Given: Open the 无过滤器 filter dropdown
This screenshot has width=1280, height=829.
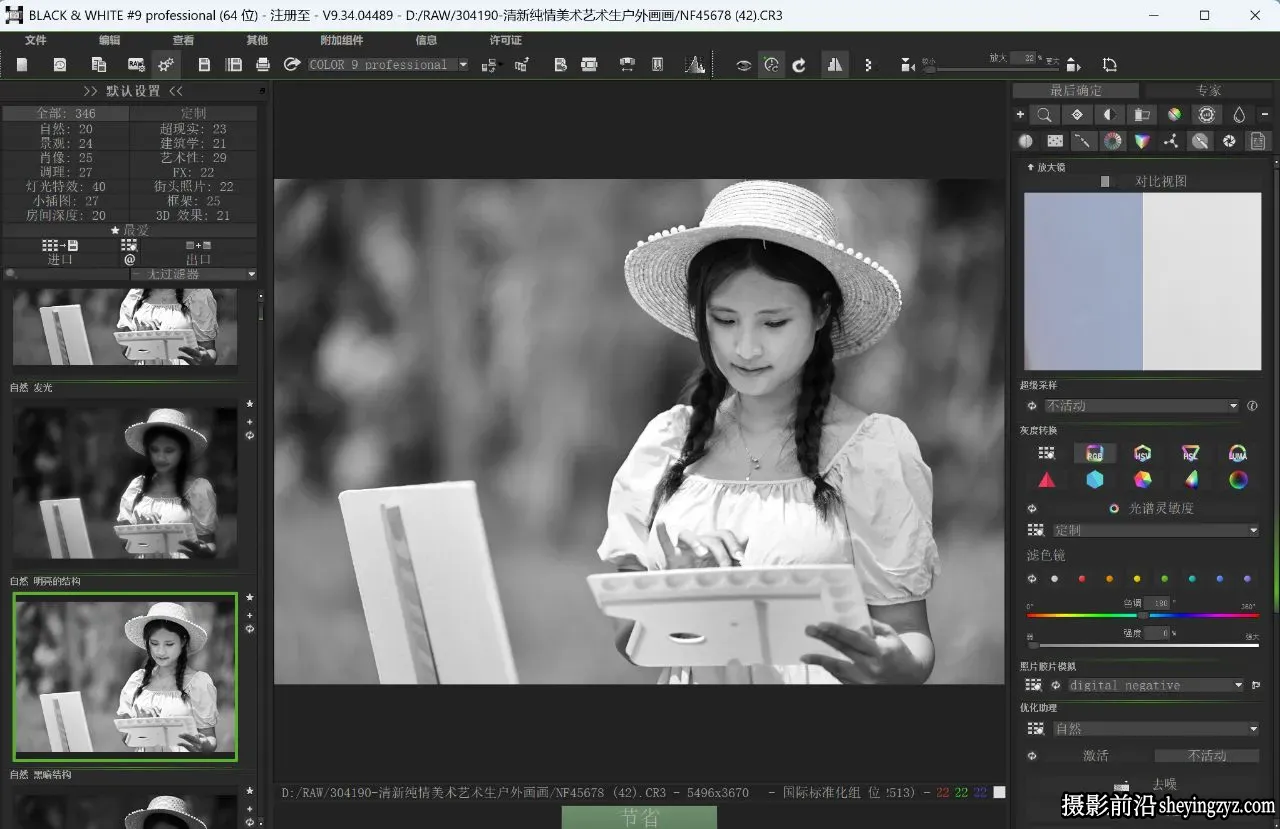Looking at the screenshot, I should (x=194, y=274).
